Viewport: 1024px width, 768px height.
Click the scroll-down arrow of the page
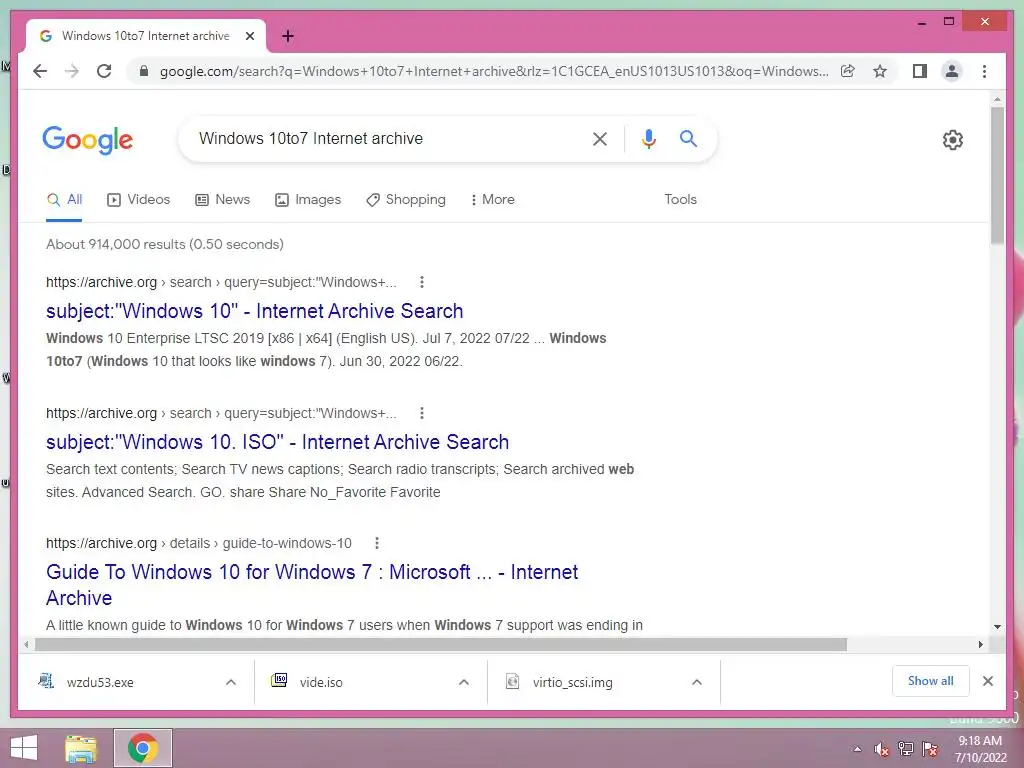tap(997, 627)
